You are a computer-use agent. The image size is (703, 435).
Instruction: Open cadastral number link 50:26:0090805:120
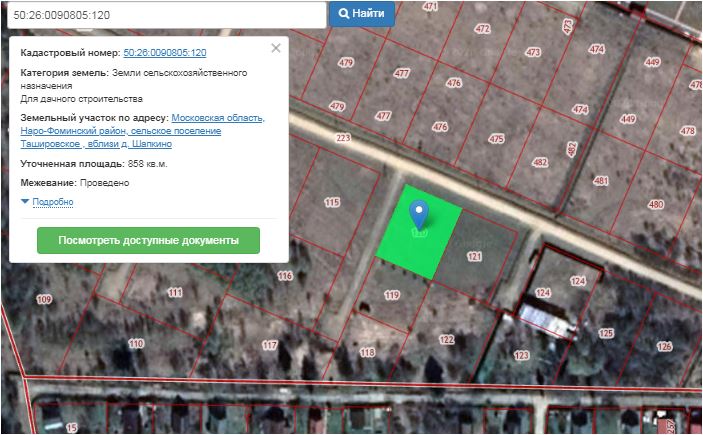pos(164,52)
